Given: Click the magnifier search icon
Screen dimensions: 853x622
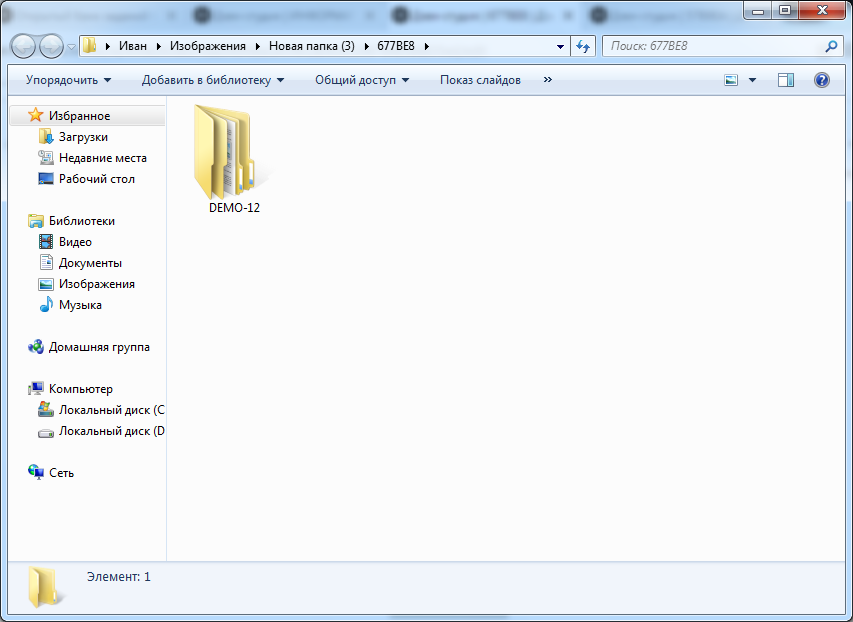Looking at the screenshot, I should (831, 46).
